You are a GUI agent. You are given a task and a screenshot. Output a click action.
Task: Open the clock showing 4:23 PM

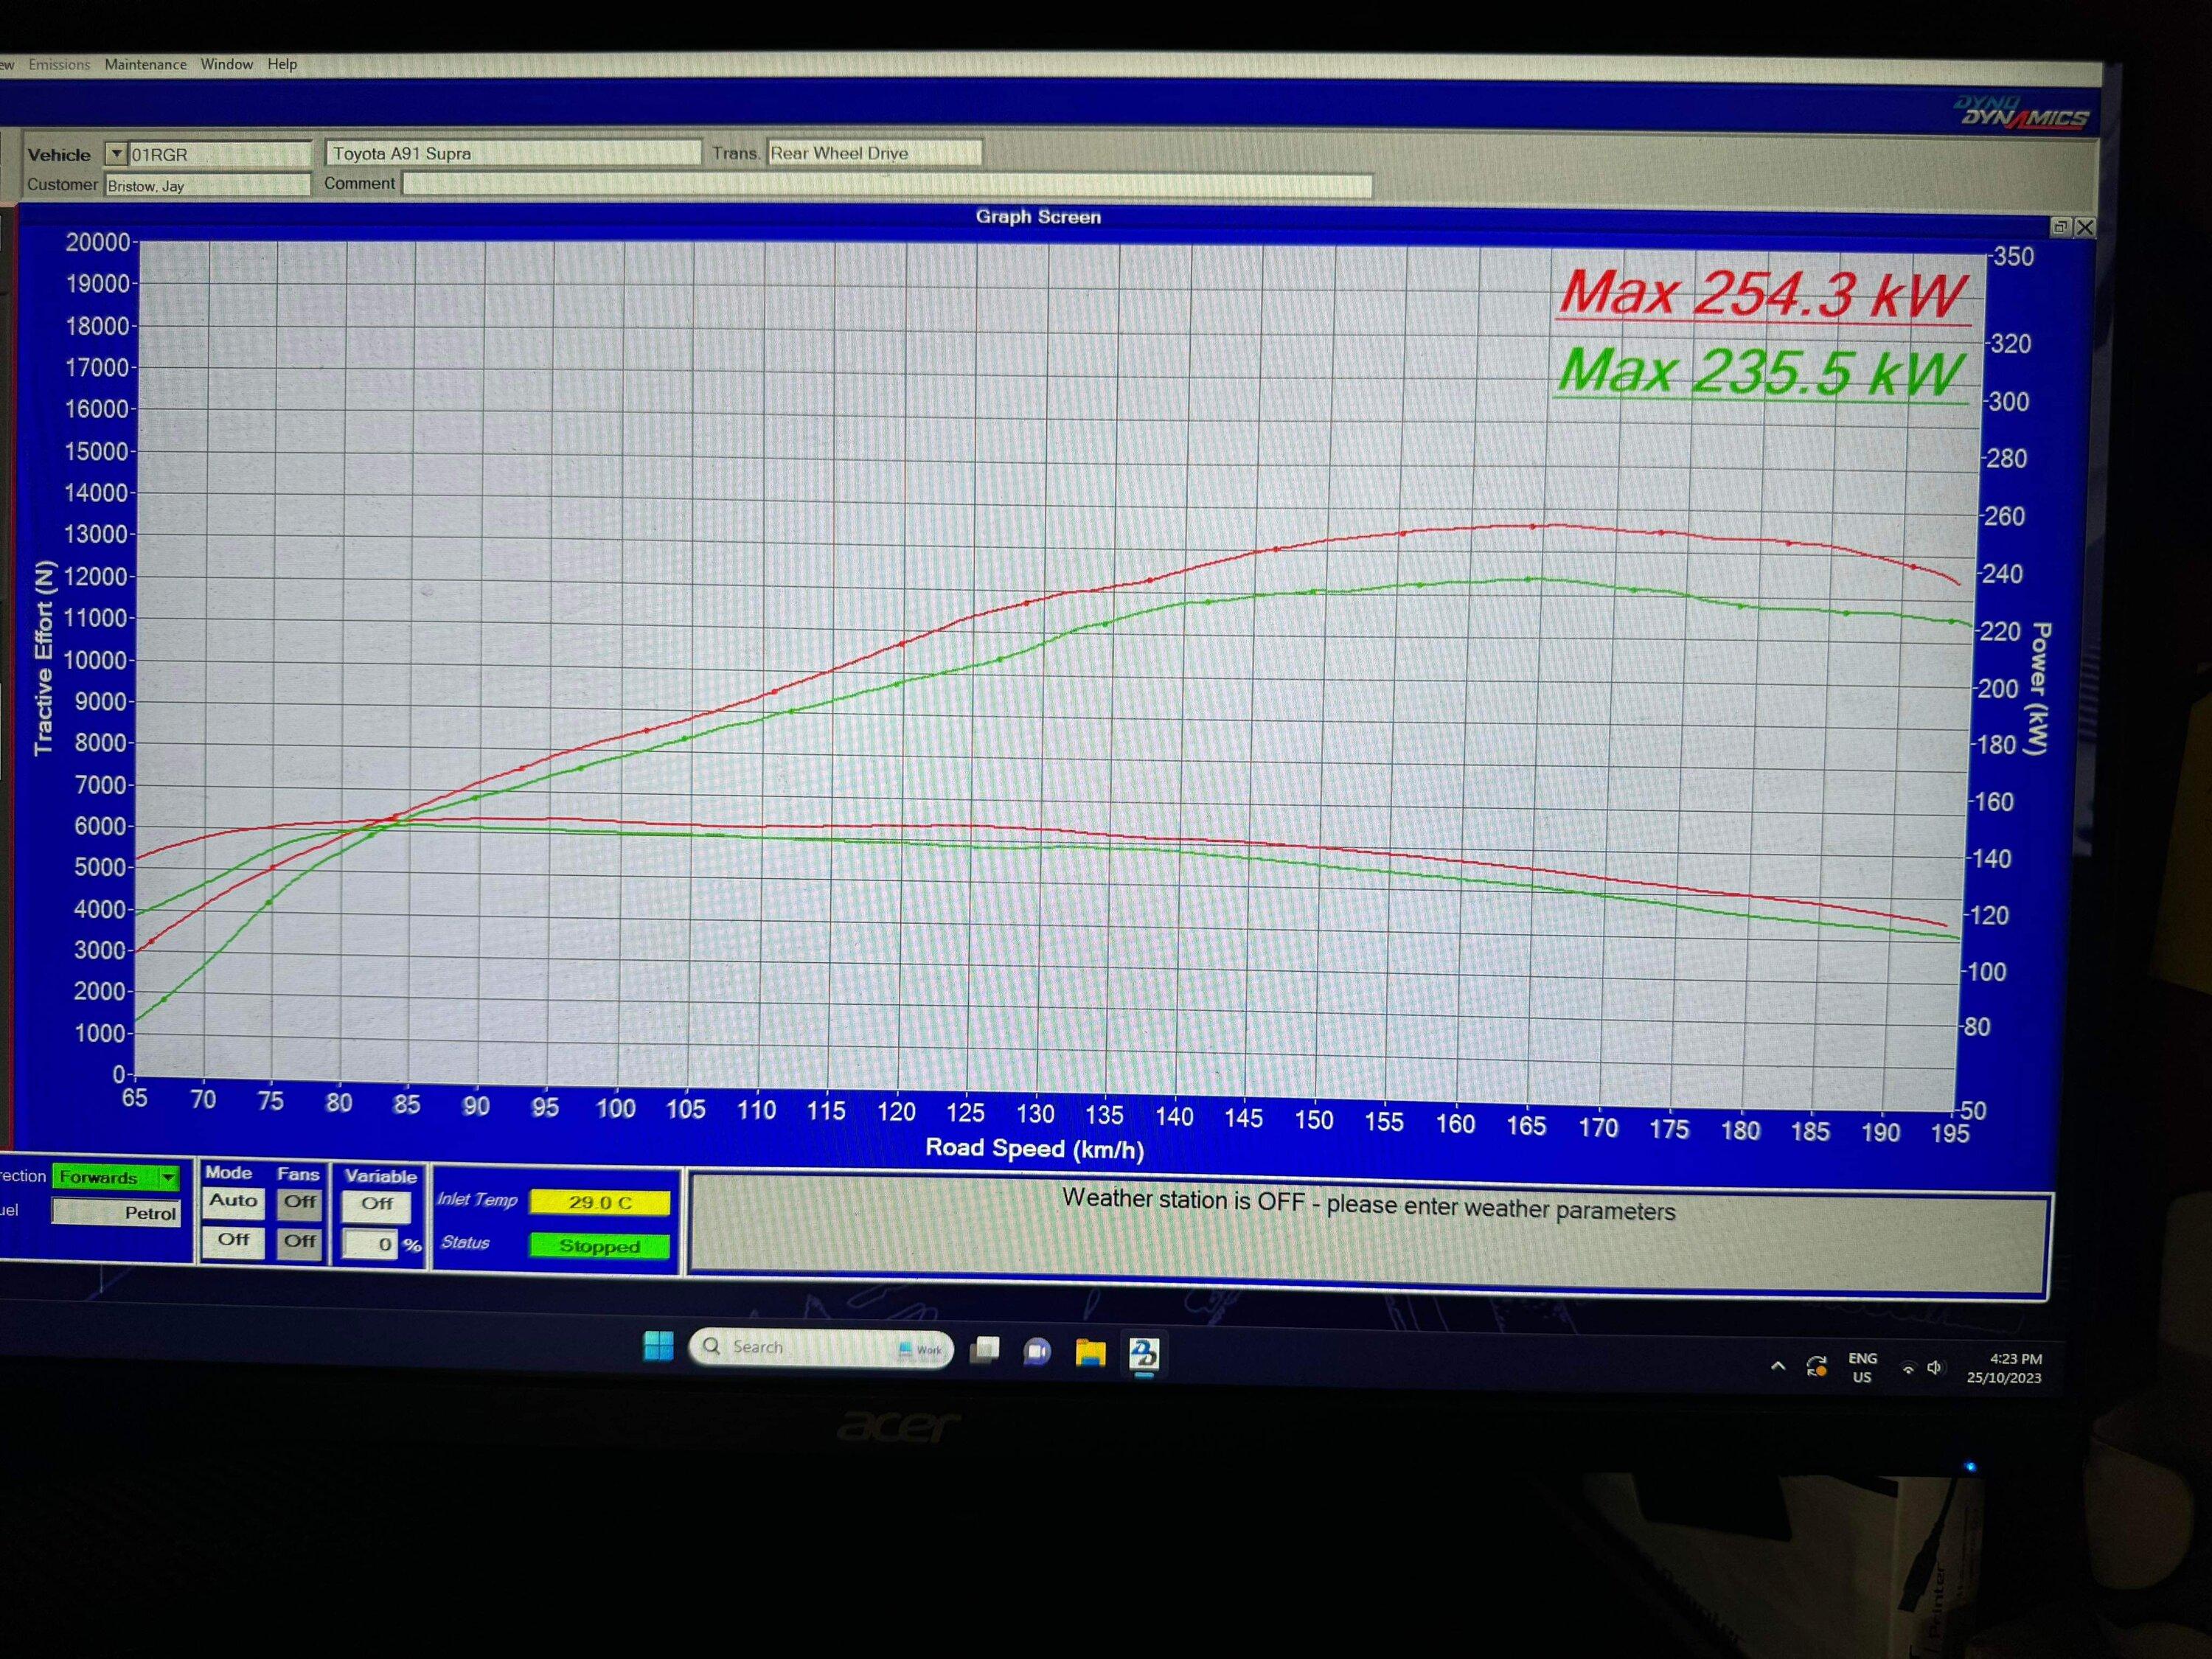pyautogui.click(x=2004, y=1368)
